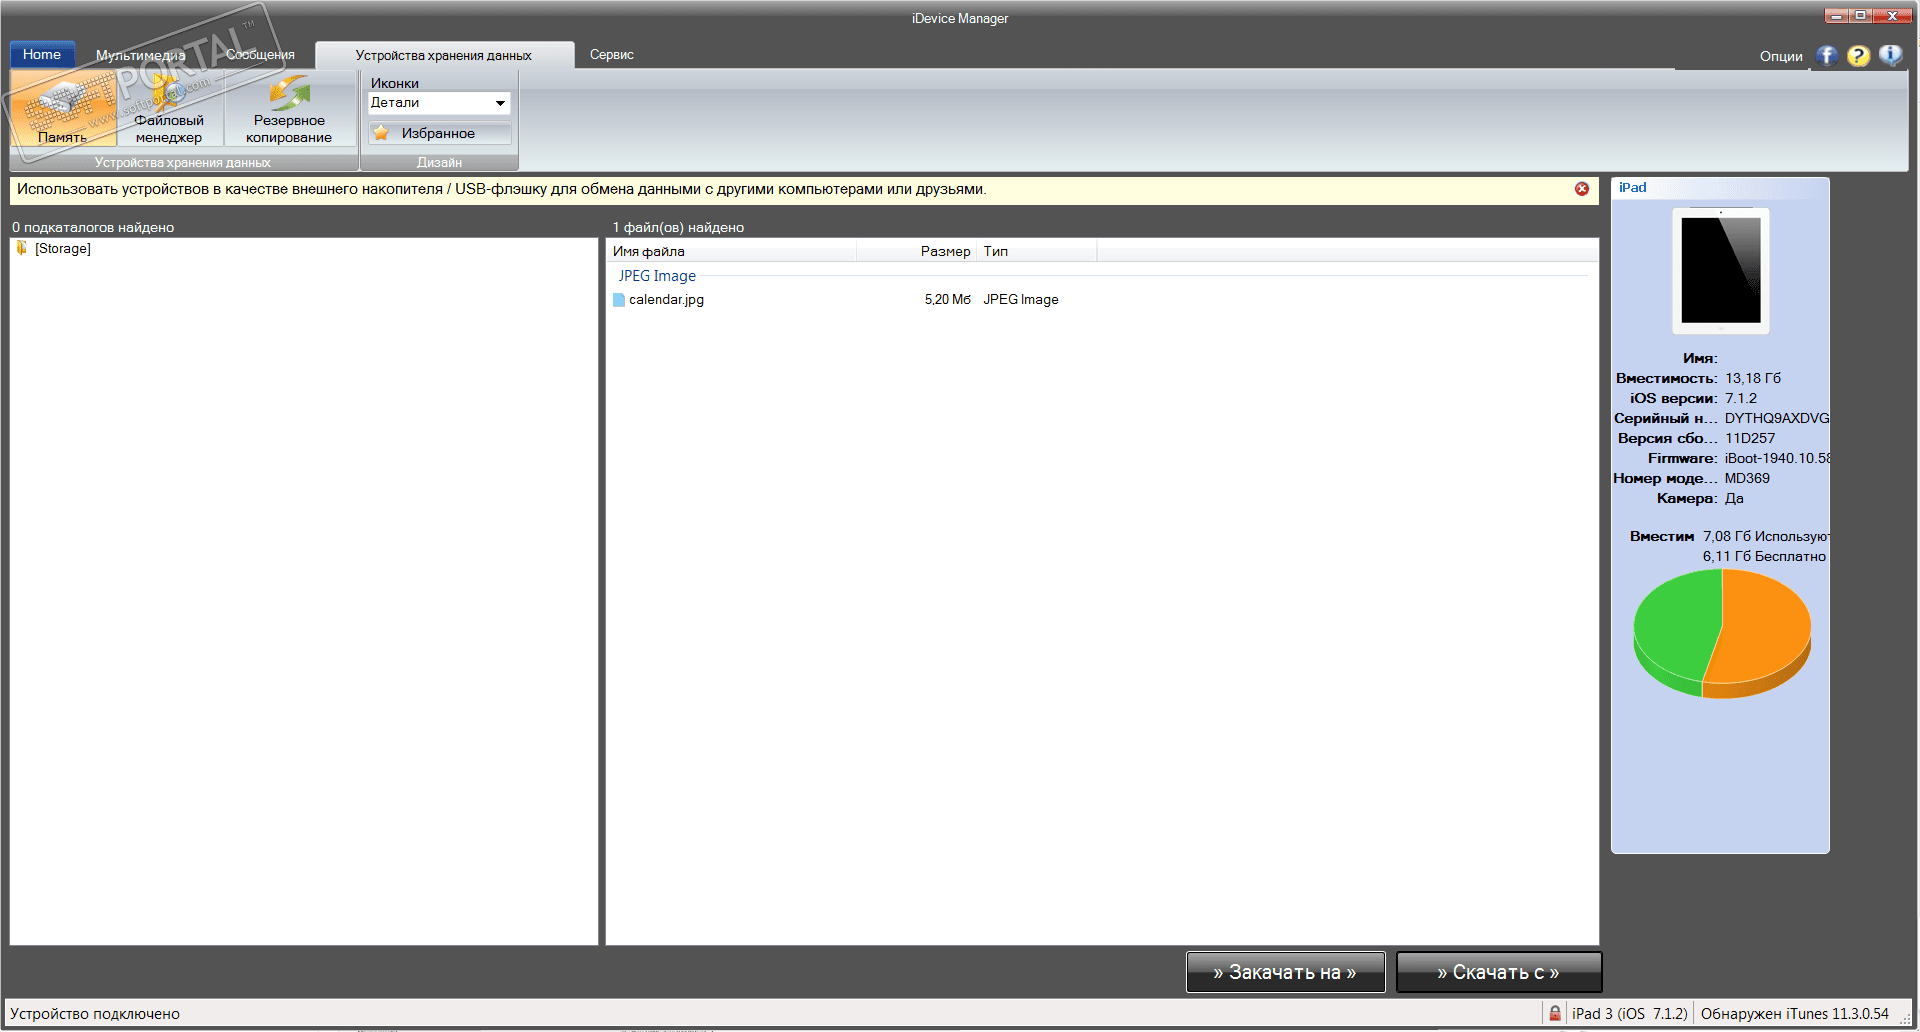Sort by the Размер column header
The width and height of the screenshot is (1920, 1032).
click(x=917, y=251)
